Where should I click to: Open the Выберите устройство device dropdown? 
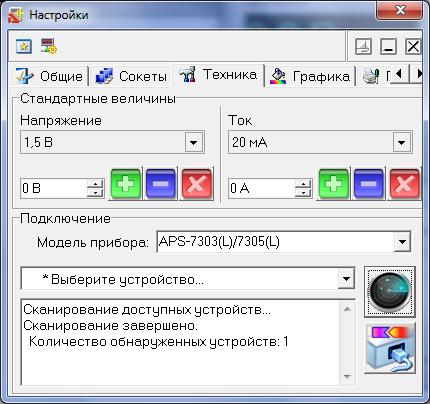coord(346,279)
